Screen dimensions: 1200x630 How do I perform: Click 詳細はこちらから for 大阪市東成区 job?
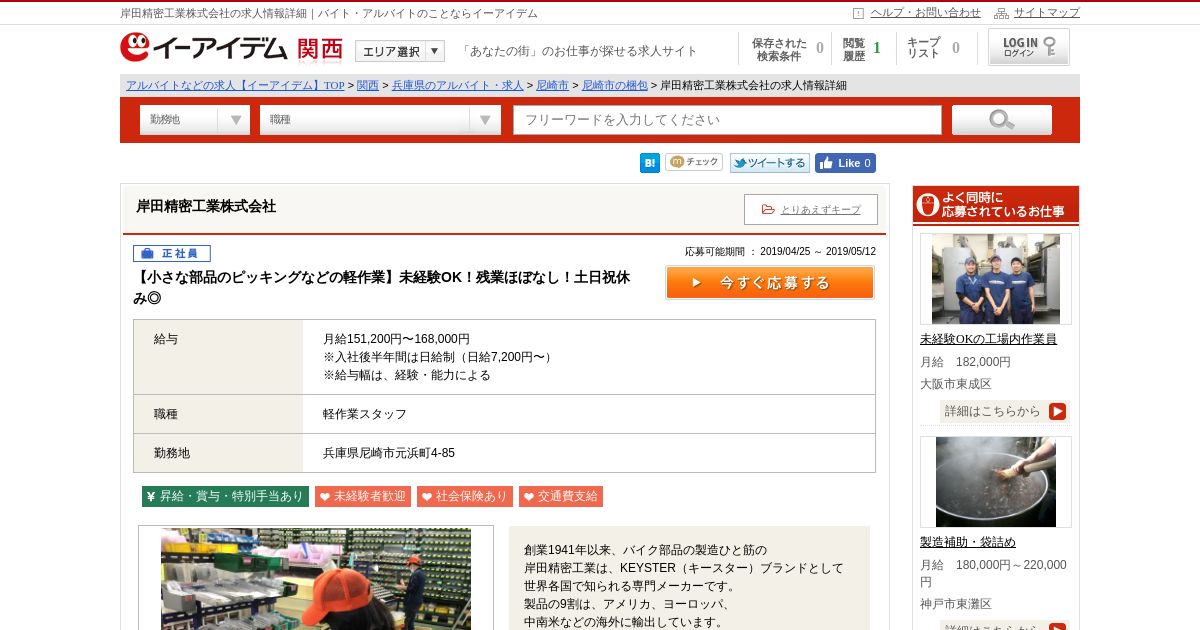[x=1005, y=411]
